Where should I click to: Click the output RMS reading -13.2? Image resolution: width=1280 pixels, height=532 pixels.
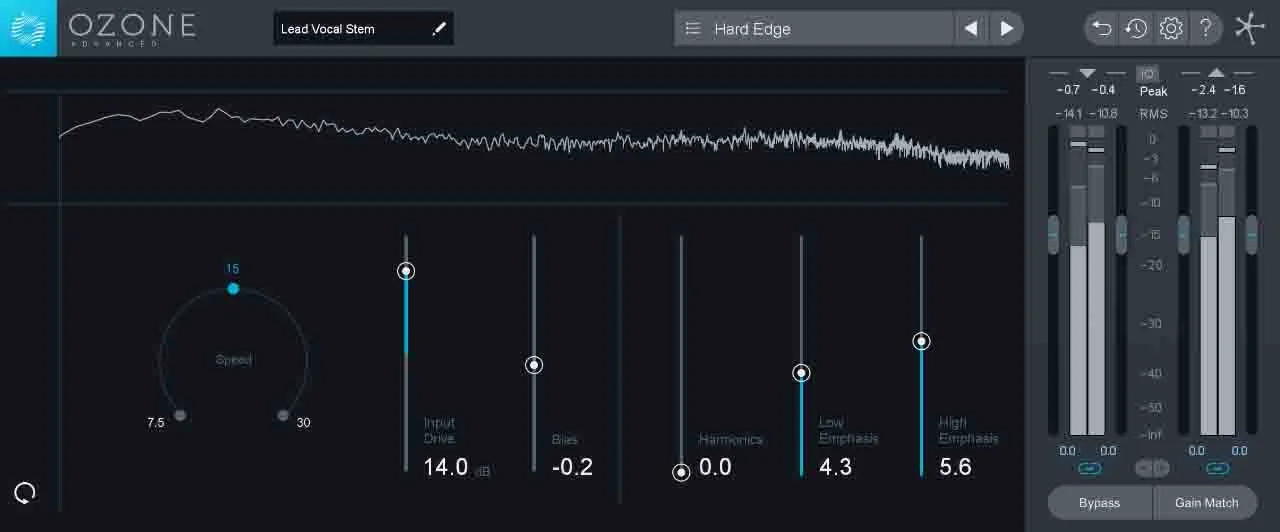click(x=1202, y=114)
